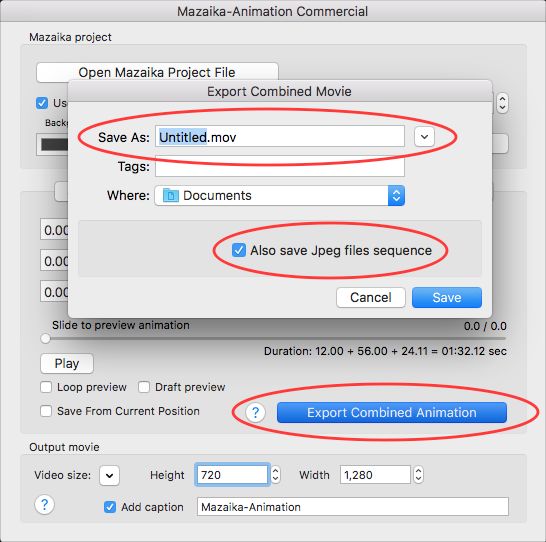The height and width of the screenshot is (542, 546).
Task: Open the Video size dropdown
Action: pos(109,475)
